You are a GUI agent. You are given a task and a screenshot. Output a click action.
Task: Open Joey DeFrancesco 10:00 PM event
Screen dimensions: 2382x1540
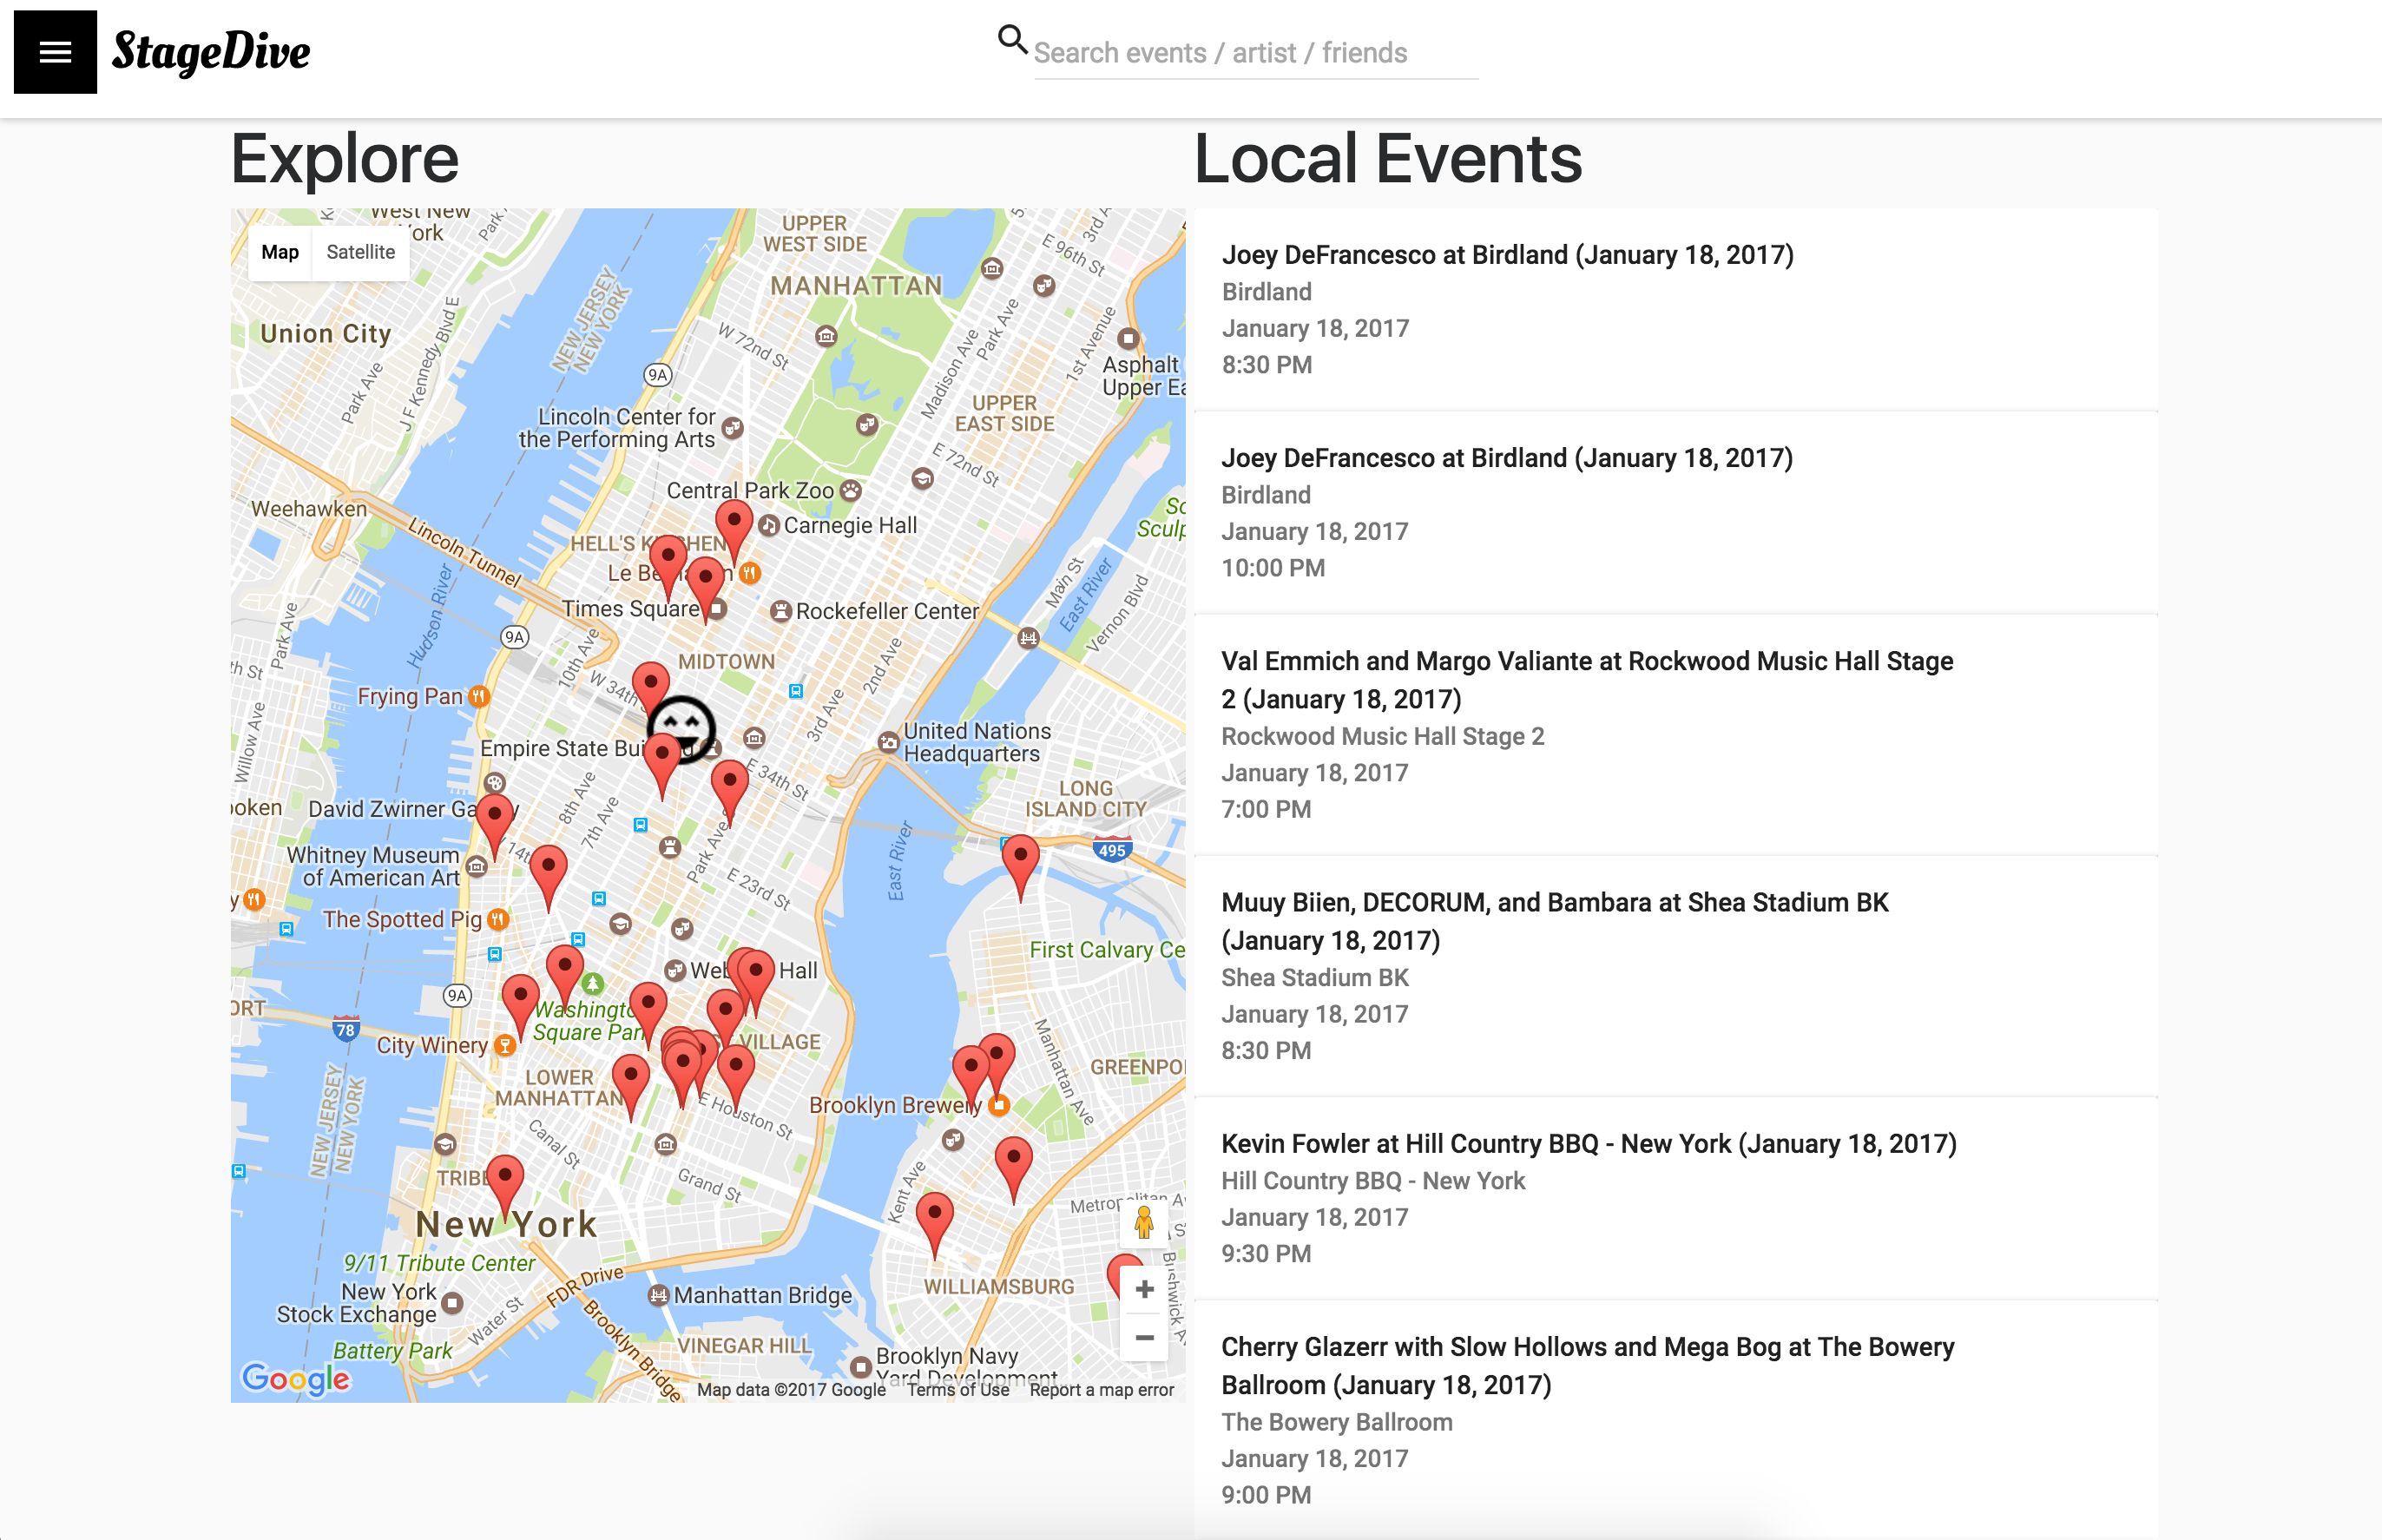pos(1506,458)
